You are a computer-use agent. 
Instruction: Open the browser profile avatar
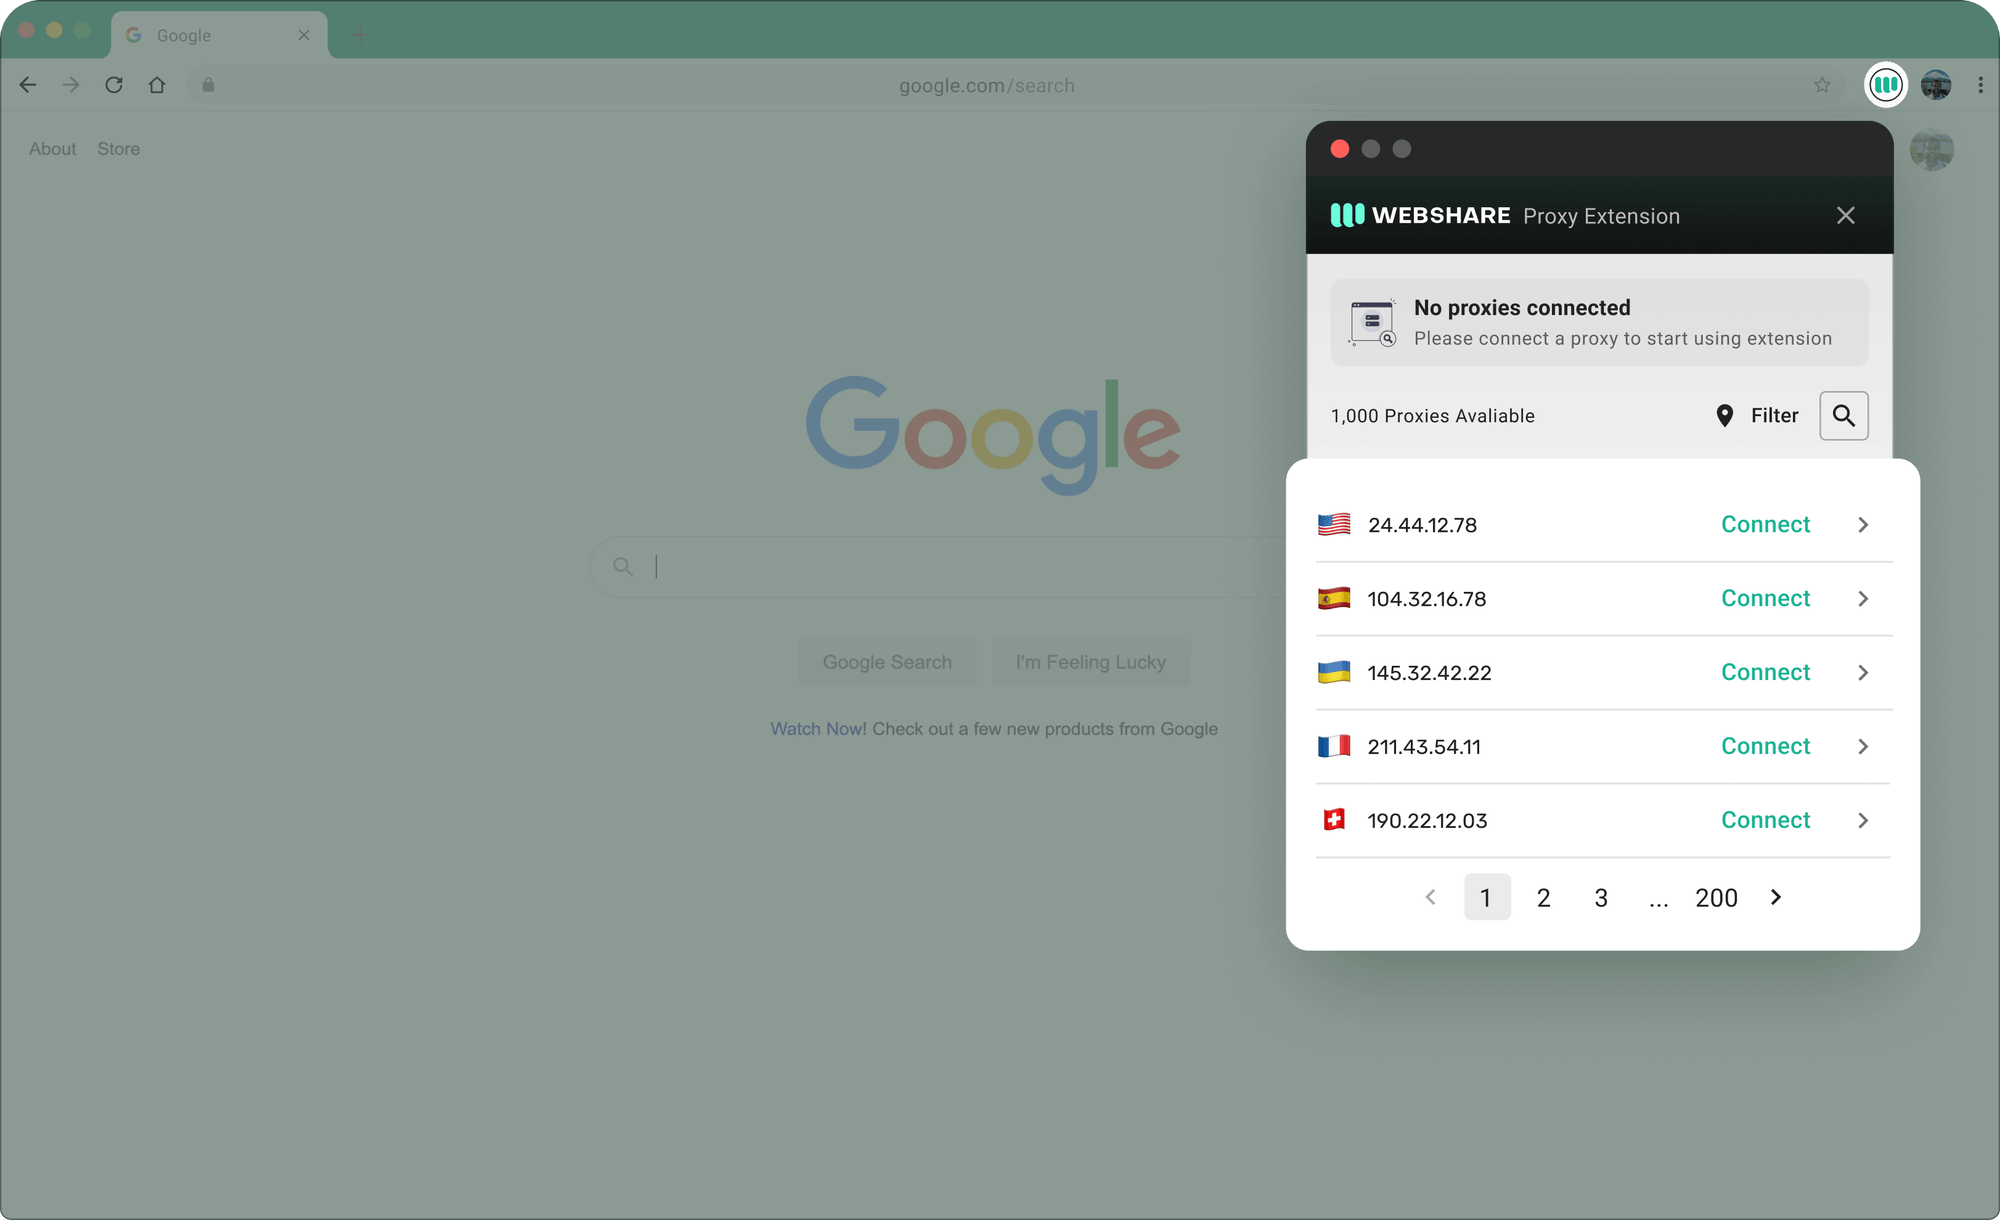(x=1936, y=85)
